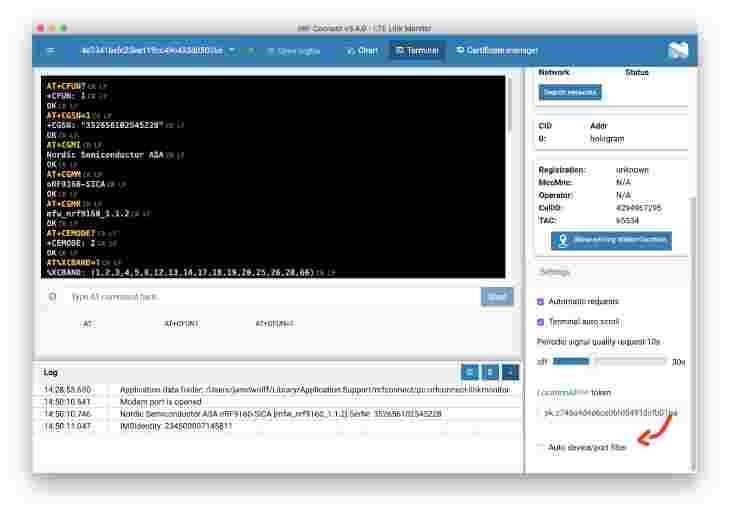Viewport: 730px width, 516px height.
Task: Toggle the Terminal auto scroll checkbox
Action: [540, 322]
